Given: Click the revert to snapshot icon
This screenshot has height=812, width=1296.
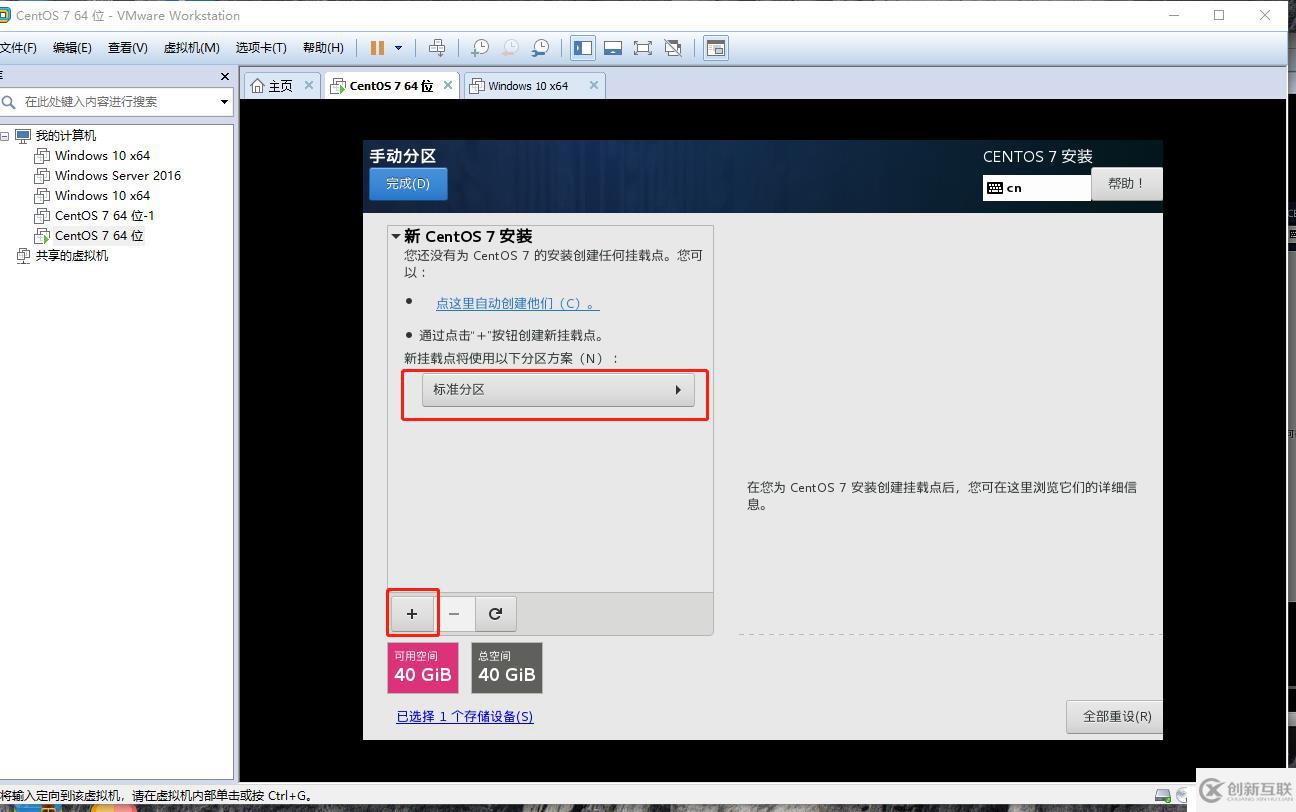Looking at the screenshot, I should point(510,48).
